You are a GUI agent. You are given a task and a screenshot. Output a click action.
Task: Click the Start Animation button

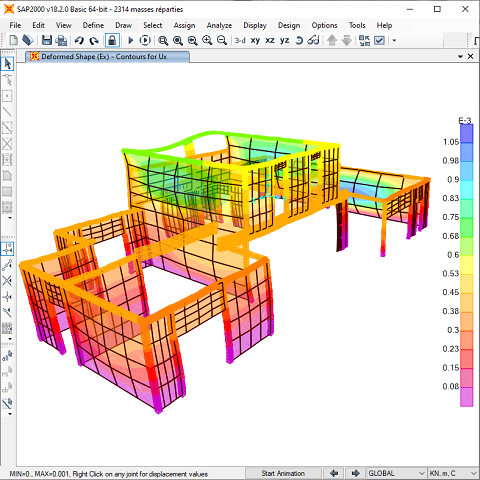pos(283,473)
